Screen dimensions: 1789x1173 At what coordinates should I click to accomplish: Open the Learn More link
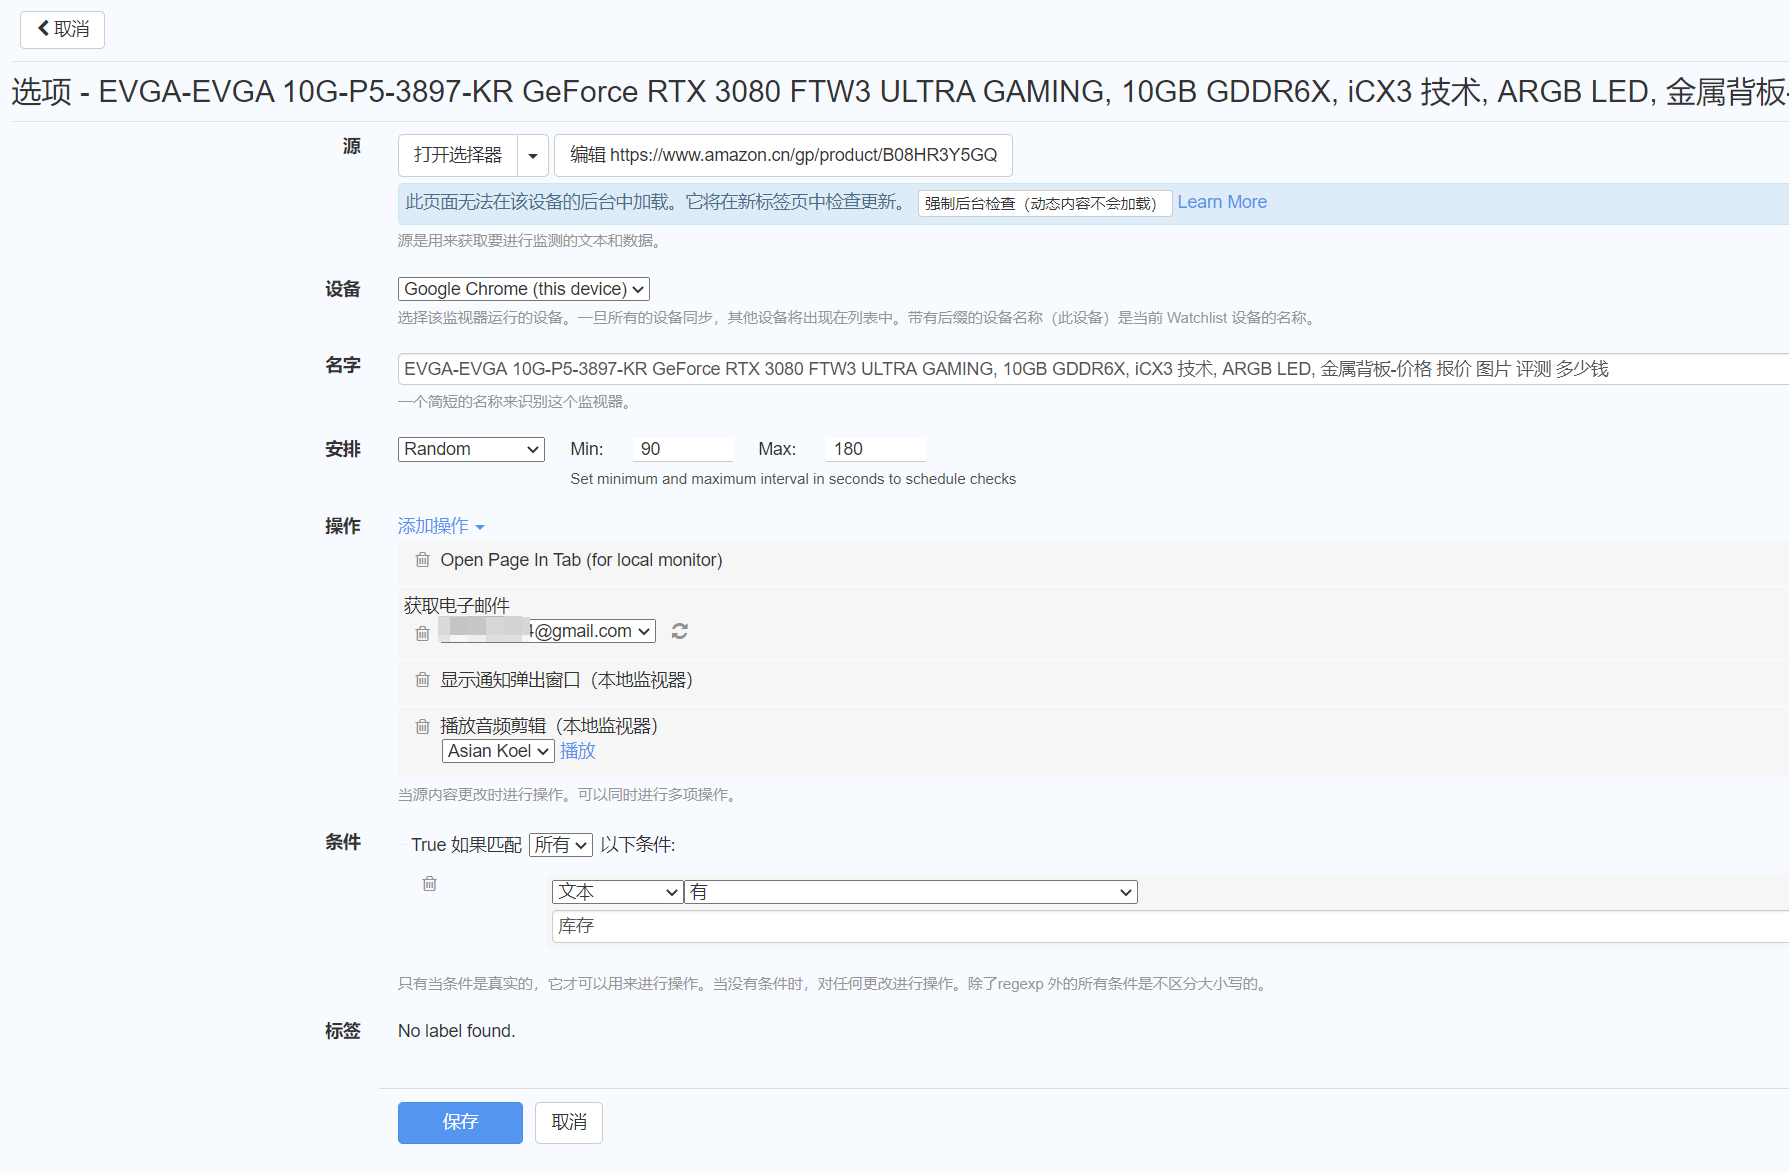1222,202
